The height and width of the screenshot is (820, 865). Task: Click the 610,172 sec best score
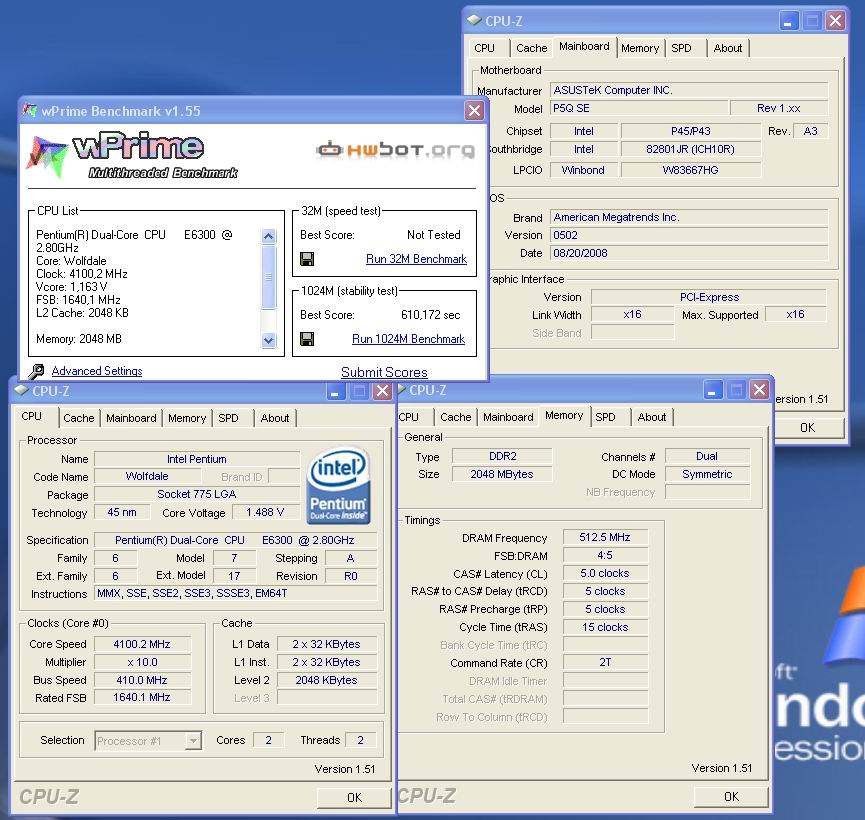coord(430,315)
